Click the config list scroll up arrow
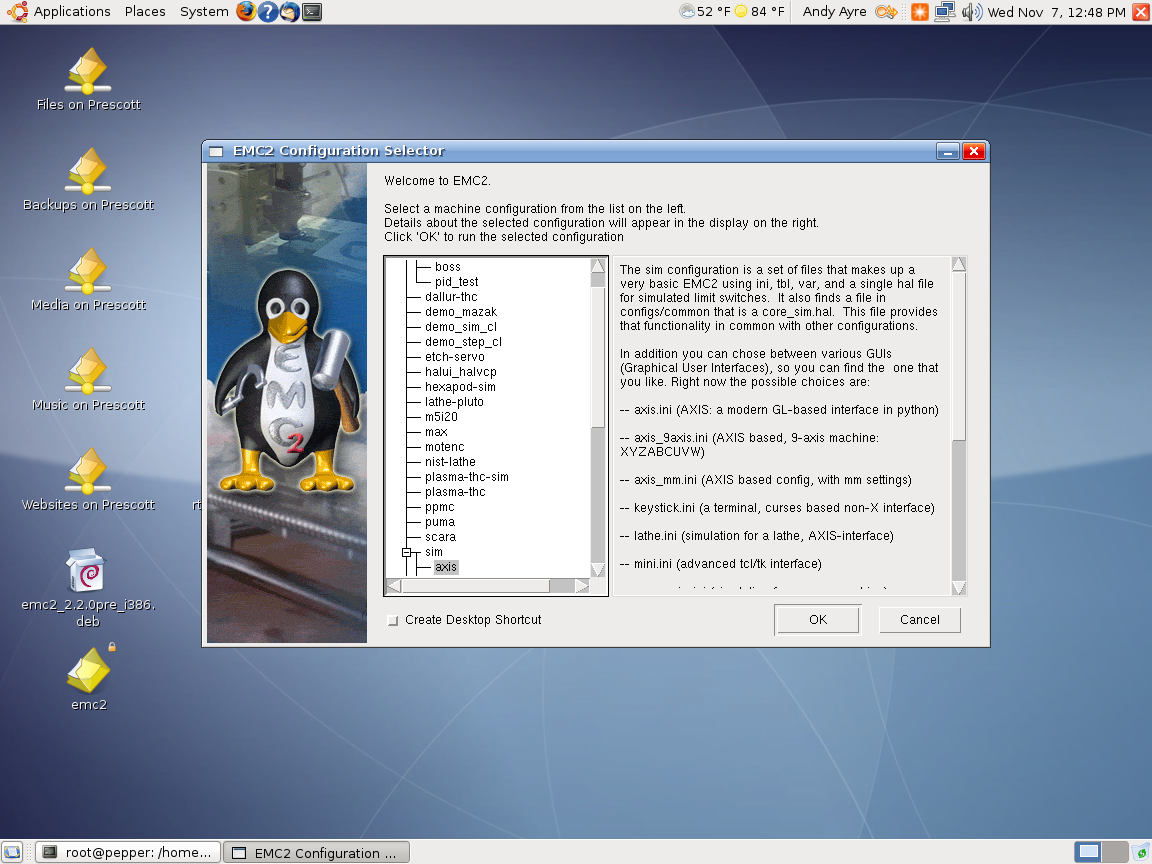This screenshot has height=864, width=1152. (598, 266)
